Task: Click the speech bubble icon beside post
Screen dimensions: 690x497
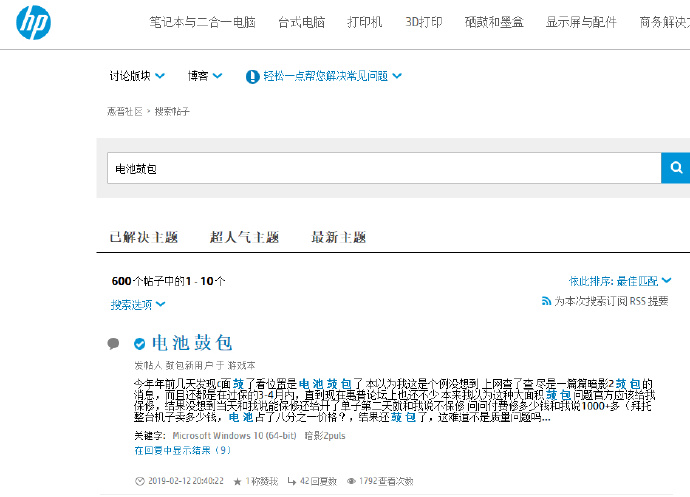Action: point(114,343)
